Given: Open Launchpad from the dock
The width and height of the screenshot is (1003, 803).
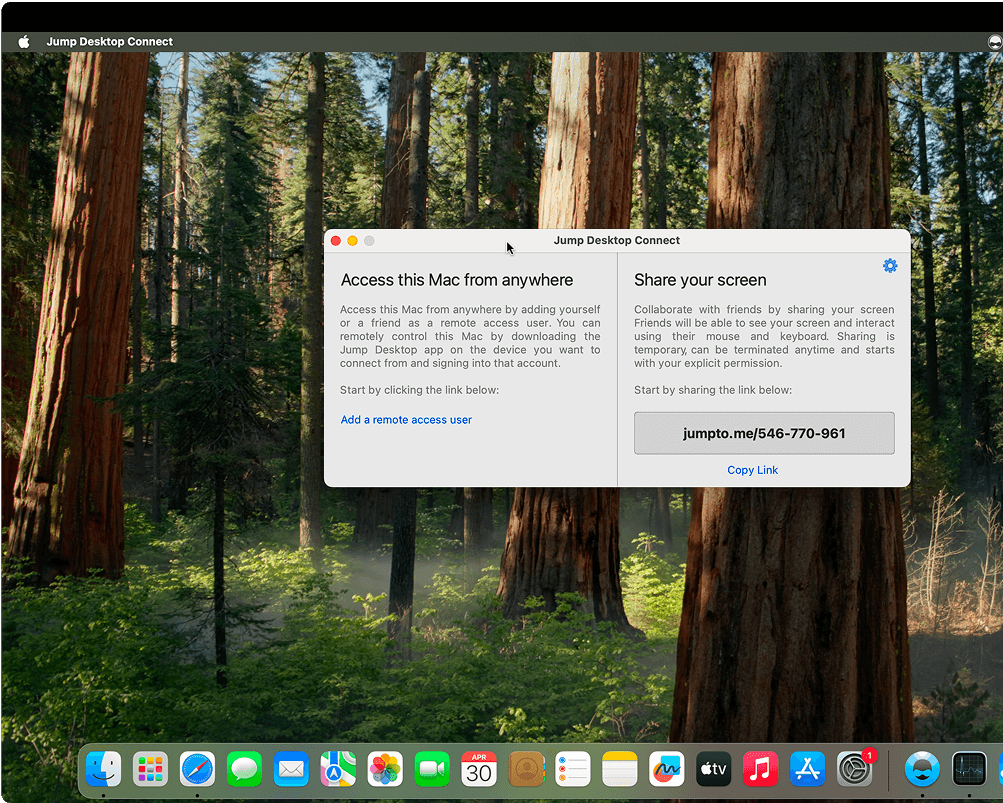Looking at the screenshot, I should [150, 769].
